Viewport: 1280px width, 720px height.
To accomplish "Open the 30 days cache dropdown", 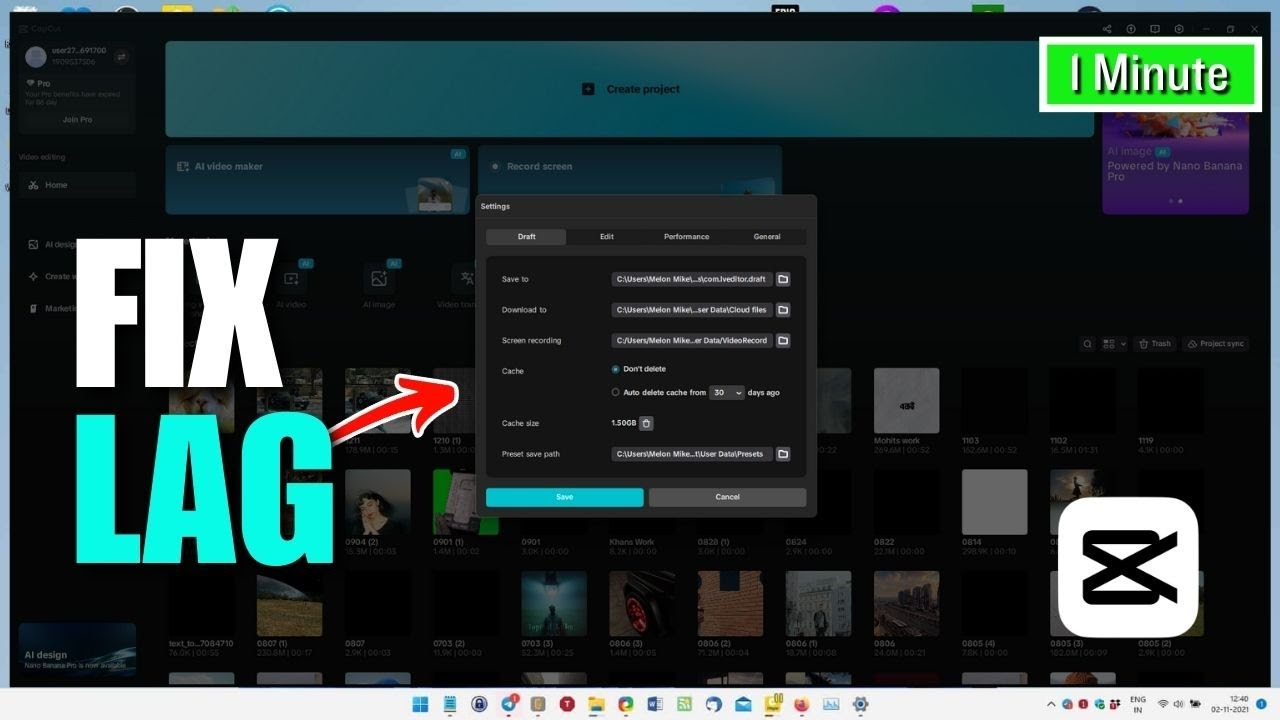I will pos(727,393).
